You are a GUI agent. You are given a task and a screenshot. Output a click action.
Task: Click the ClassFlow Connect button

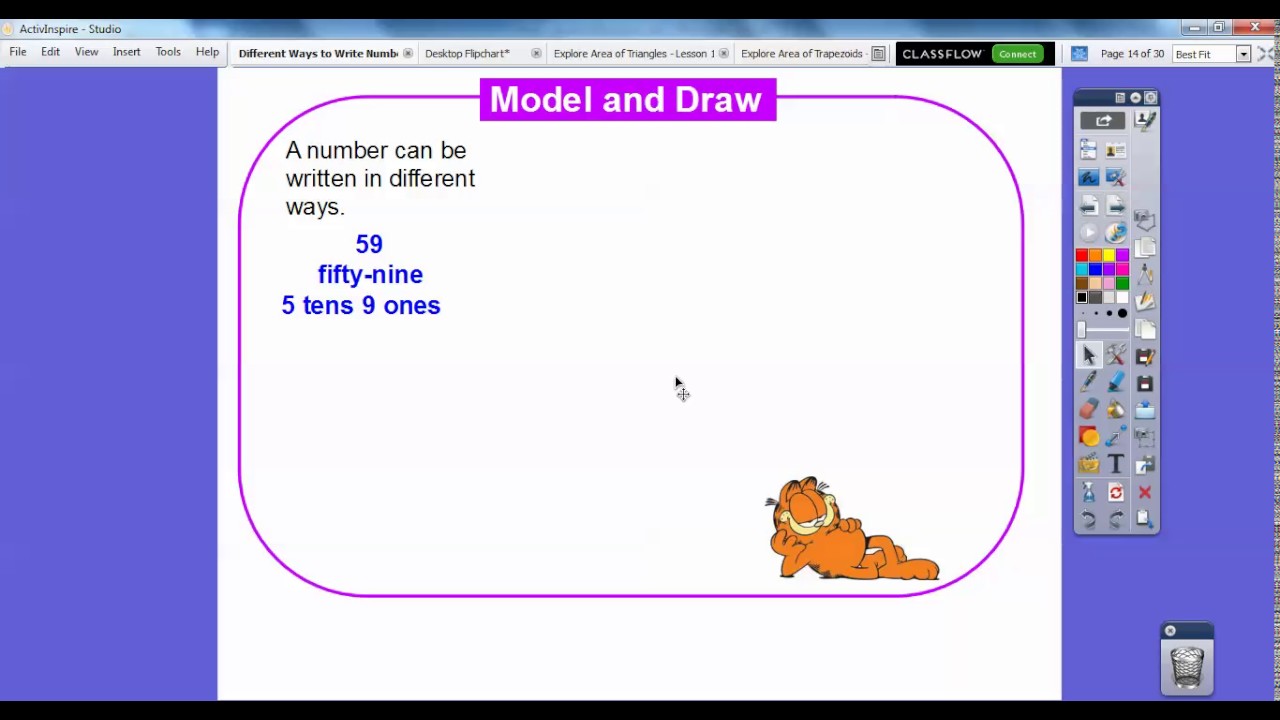tap(1018, 54)
